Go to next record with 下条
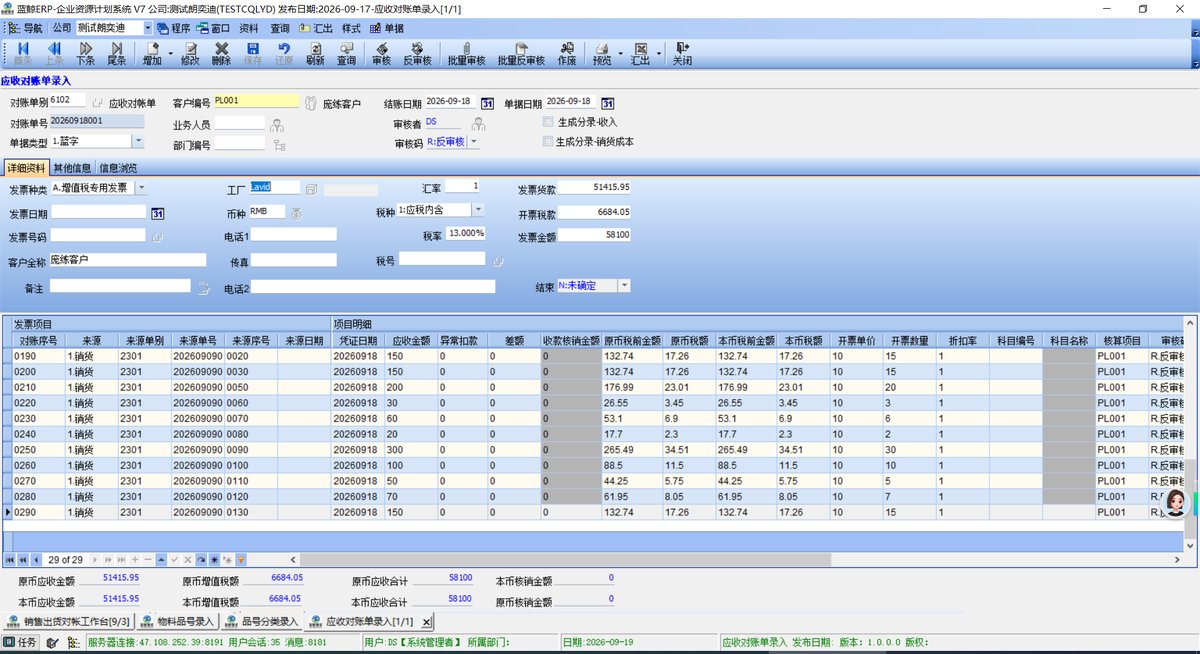Viewport: 1200px width, 654px height. pyautogui.click(x=86, y=53)
